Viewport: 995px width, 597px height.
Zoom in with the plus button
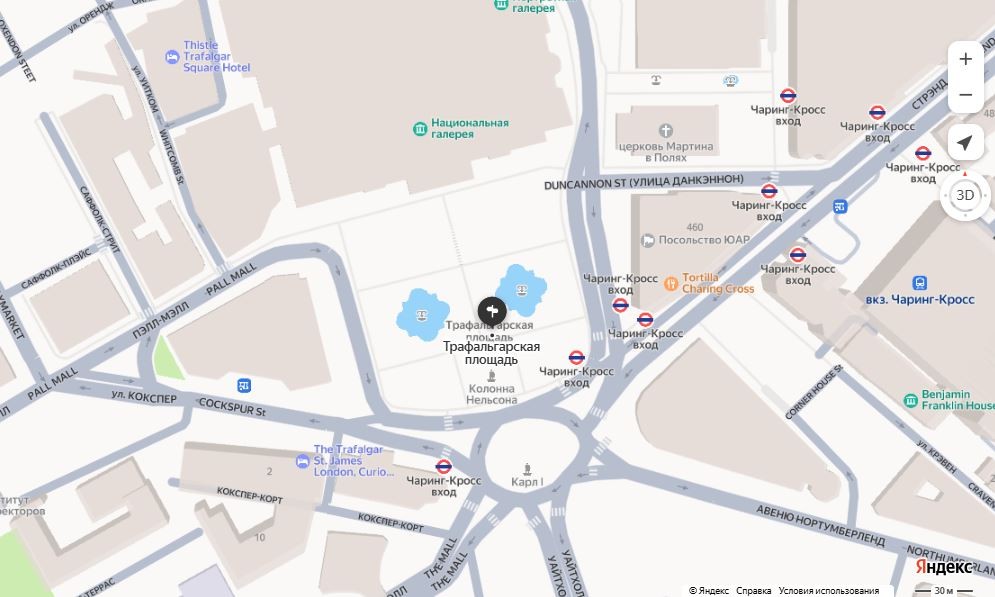point(965,59)
